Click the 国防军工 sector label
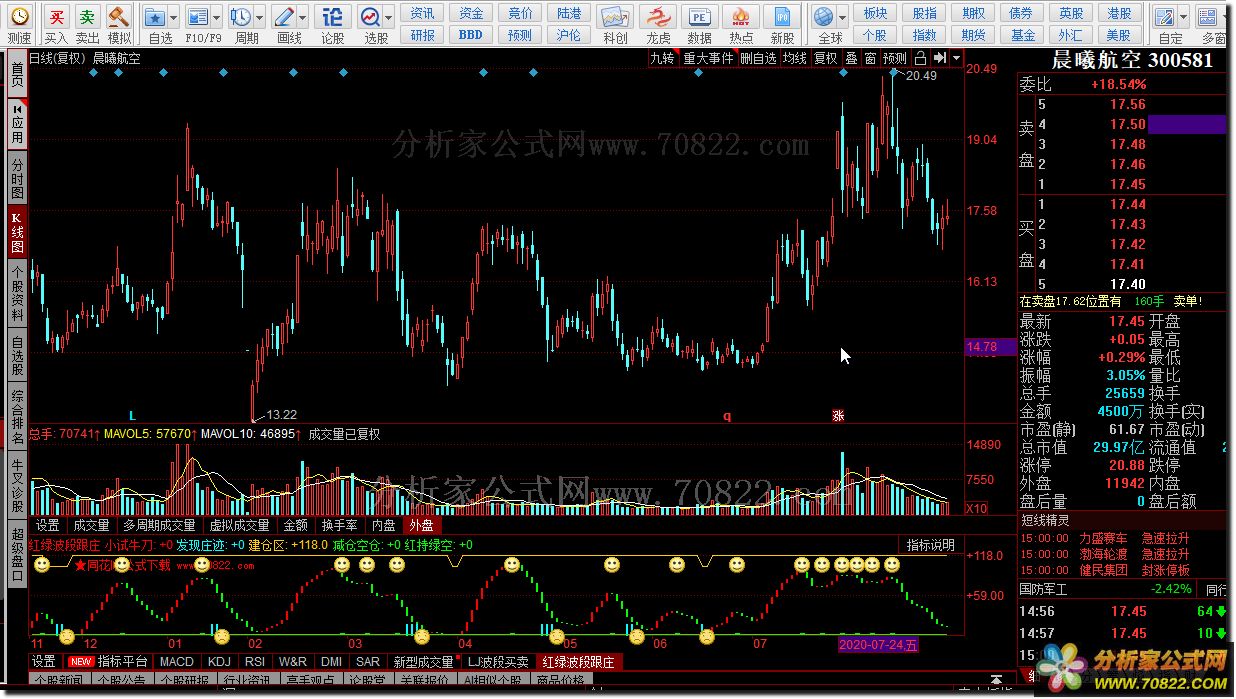 click(x=1044, y=589)
